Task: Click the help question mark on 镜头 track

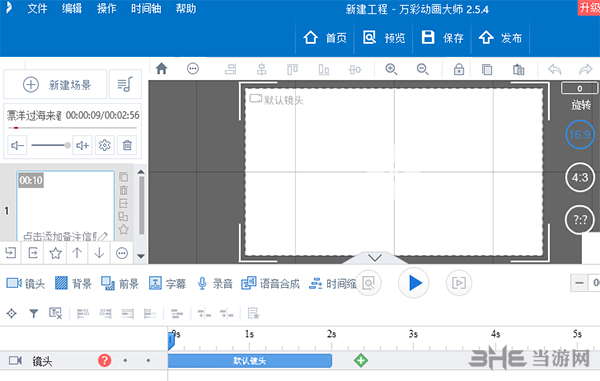Action: pos(104,360)
